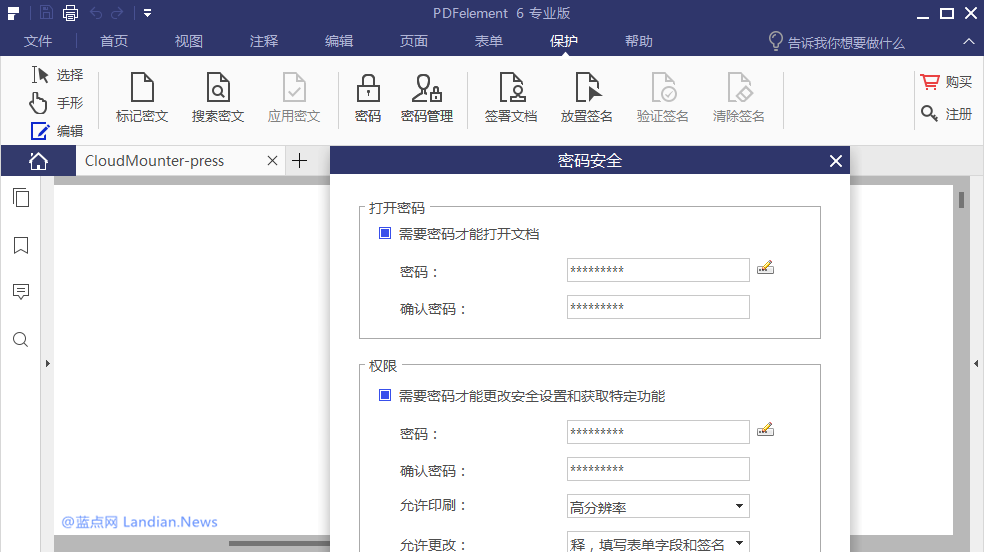
Task: Expand the right side panel arrow
Action: (x=976, y=363)
